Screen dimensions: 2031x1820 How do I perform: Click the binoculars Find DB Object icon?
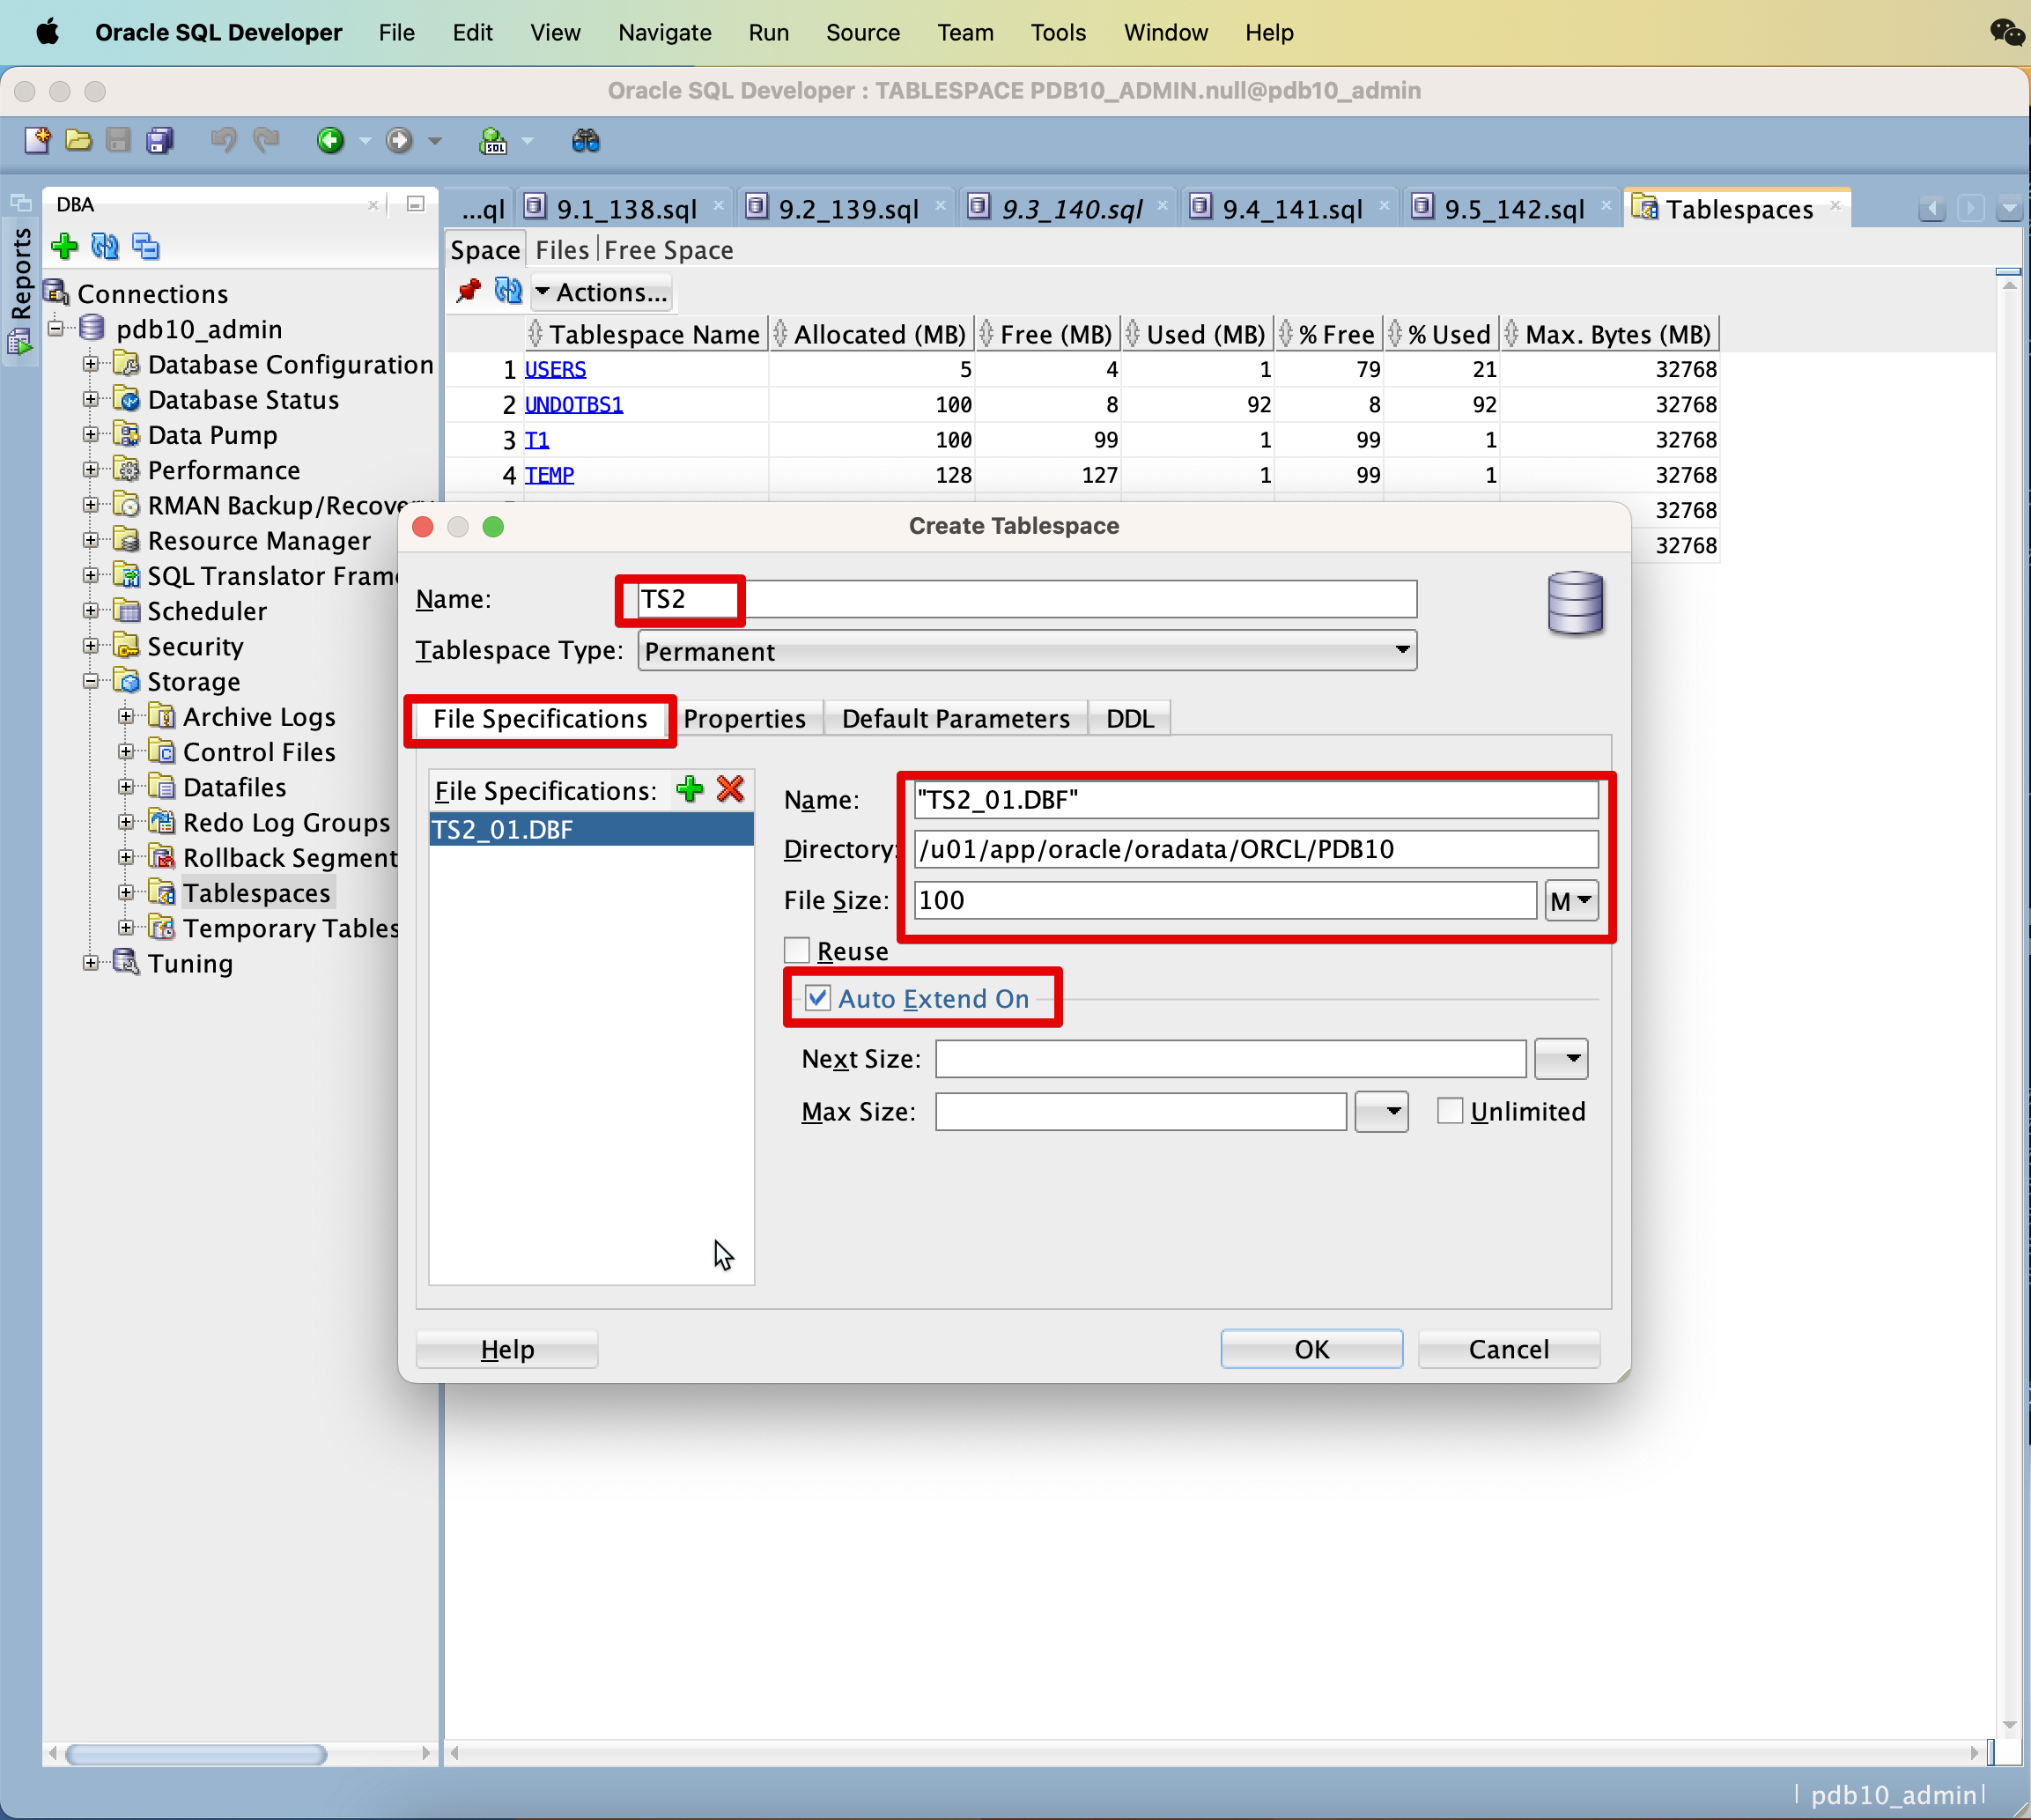pyautogui.click(x=585, y=141)
